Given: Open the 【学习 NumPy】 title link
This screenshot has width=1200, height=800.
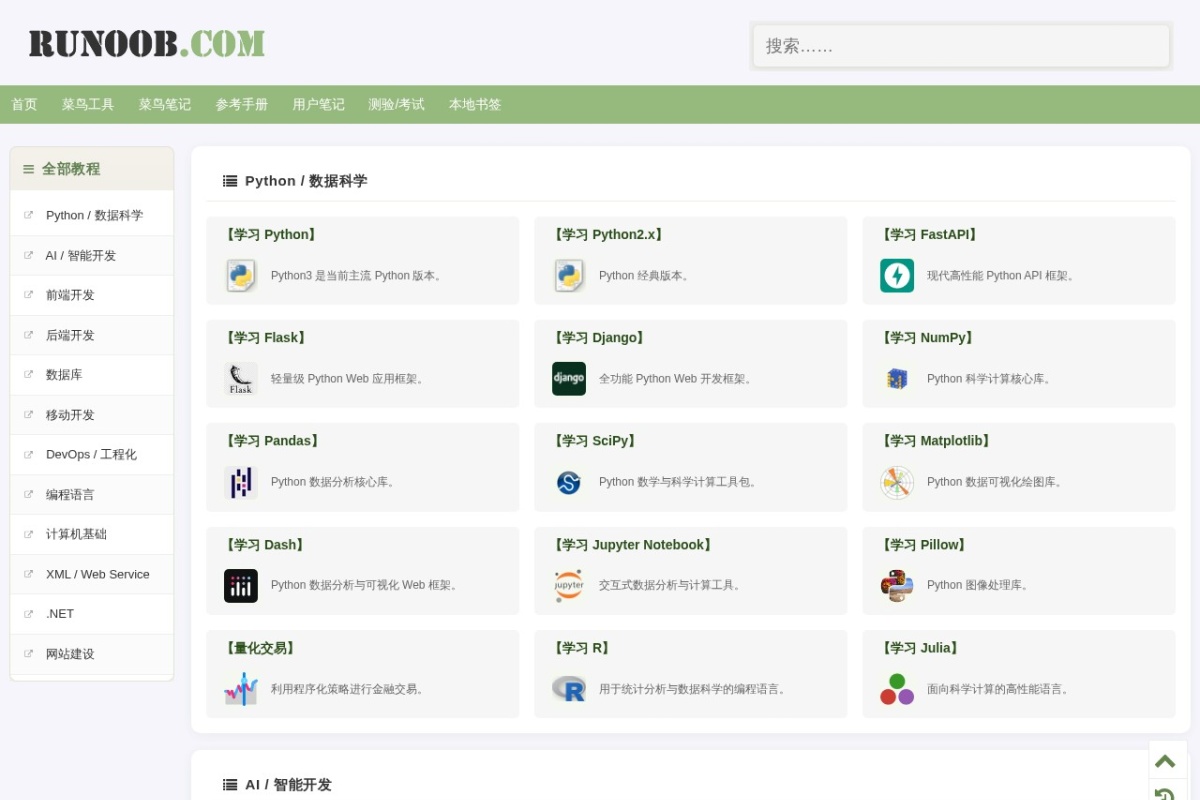Looking at the screenshot, I should click(927, 338).
